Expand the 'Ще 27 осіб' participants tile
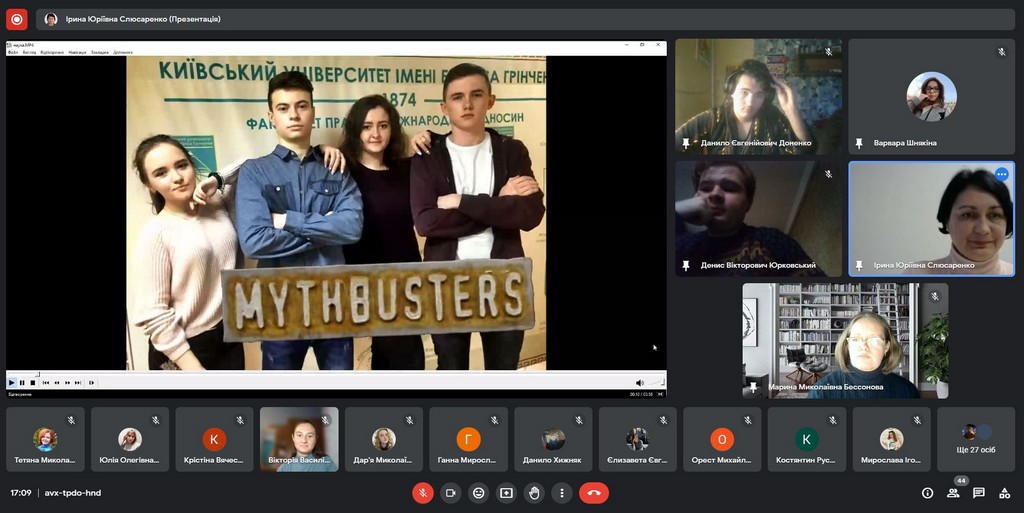Viewport: 1024px width, 513px height. coord(975,439)
